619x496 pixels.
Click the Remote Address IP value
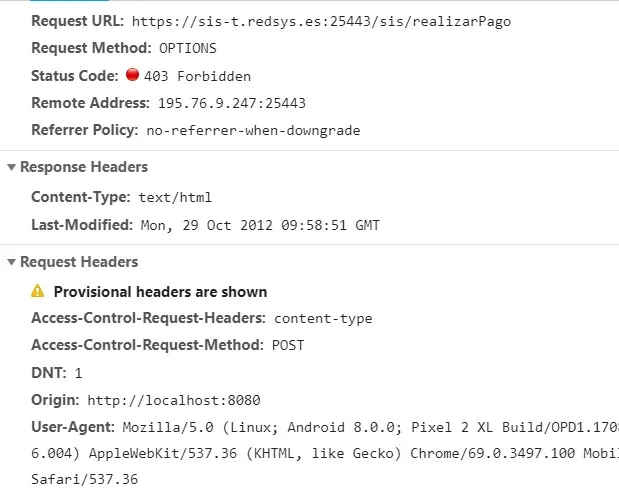tap(232, 103)
